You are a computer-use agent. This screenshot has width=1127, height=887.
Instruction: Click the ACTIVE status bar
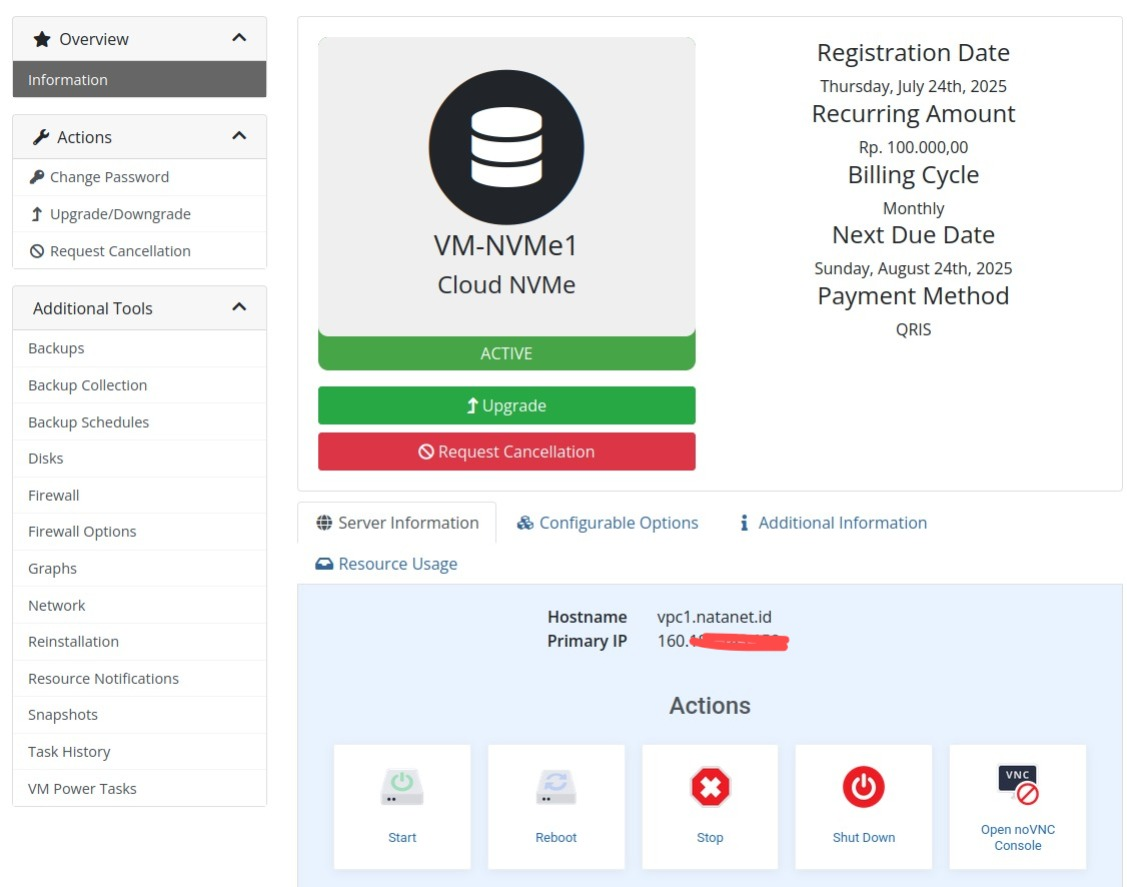(507, 353)
